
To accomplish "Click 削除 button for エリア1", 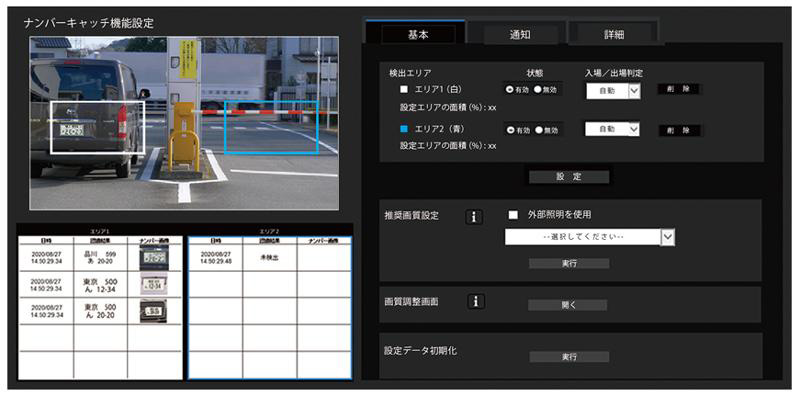I will (679, 89).
